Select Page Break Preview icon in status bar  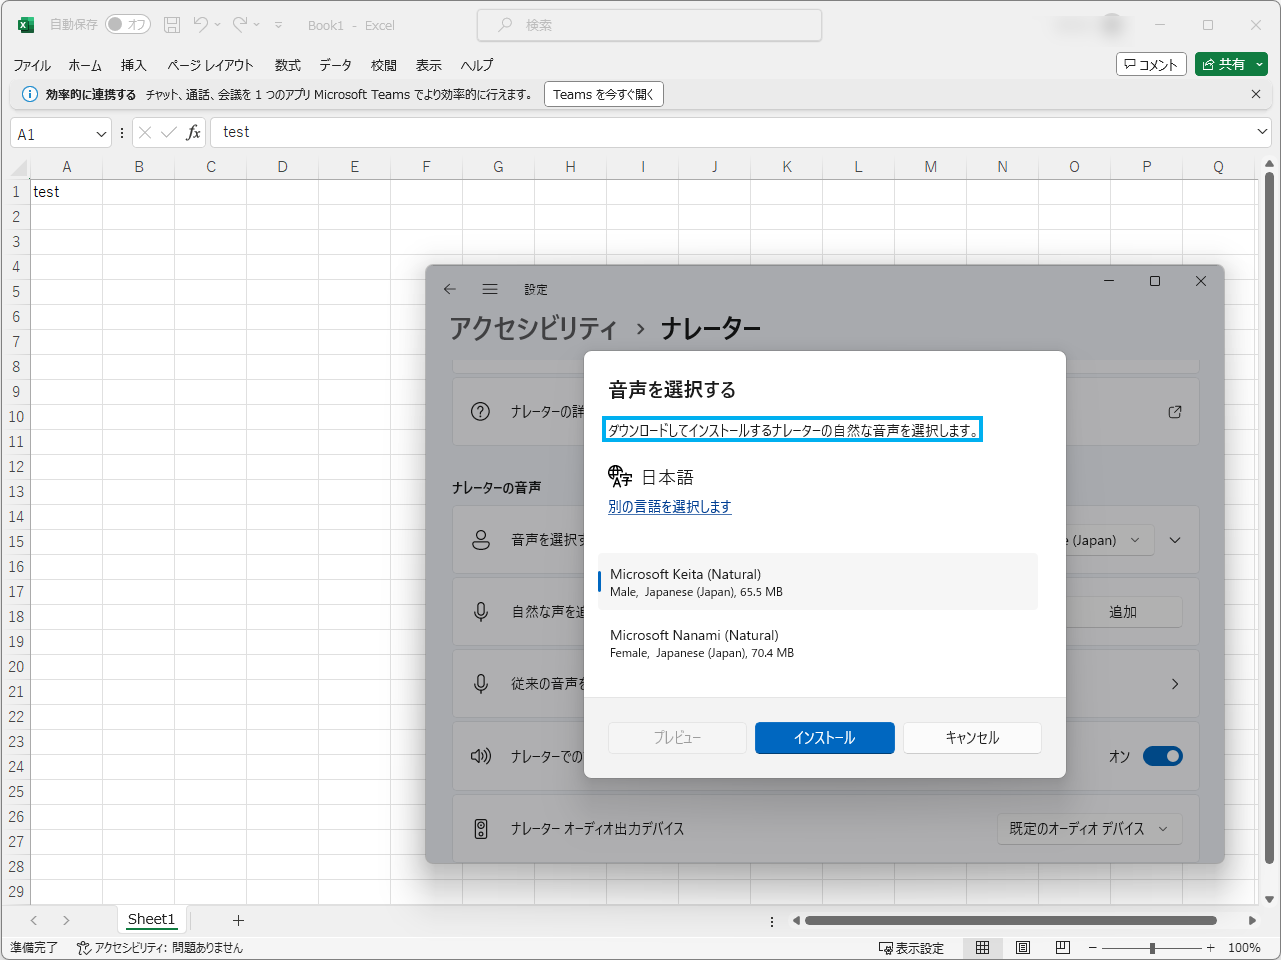(1061, 947)
